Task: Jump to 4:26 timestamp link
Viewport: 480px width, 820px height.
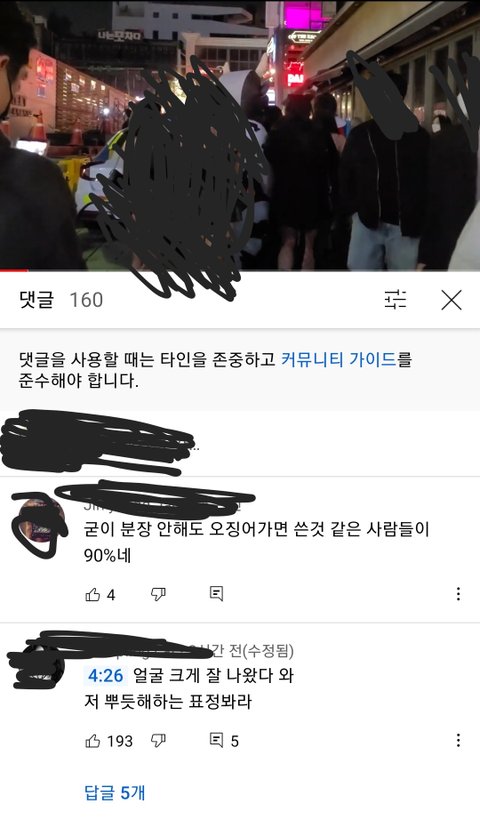Action: click(x=105, y=676)
